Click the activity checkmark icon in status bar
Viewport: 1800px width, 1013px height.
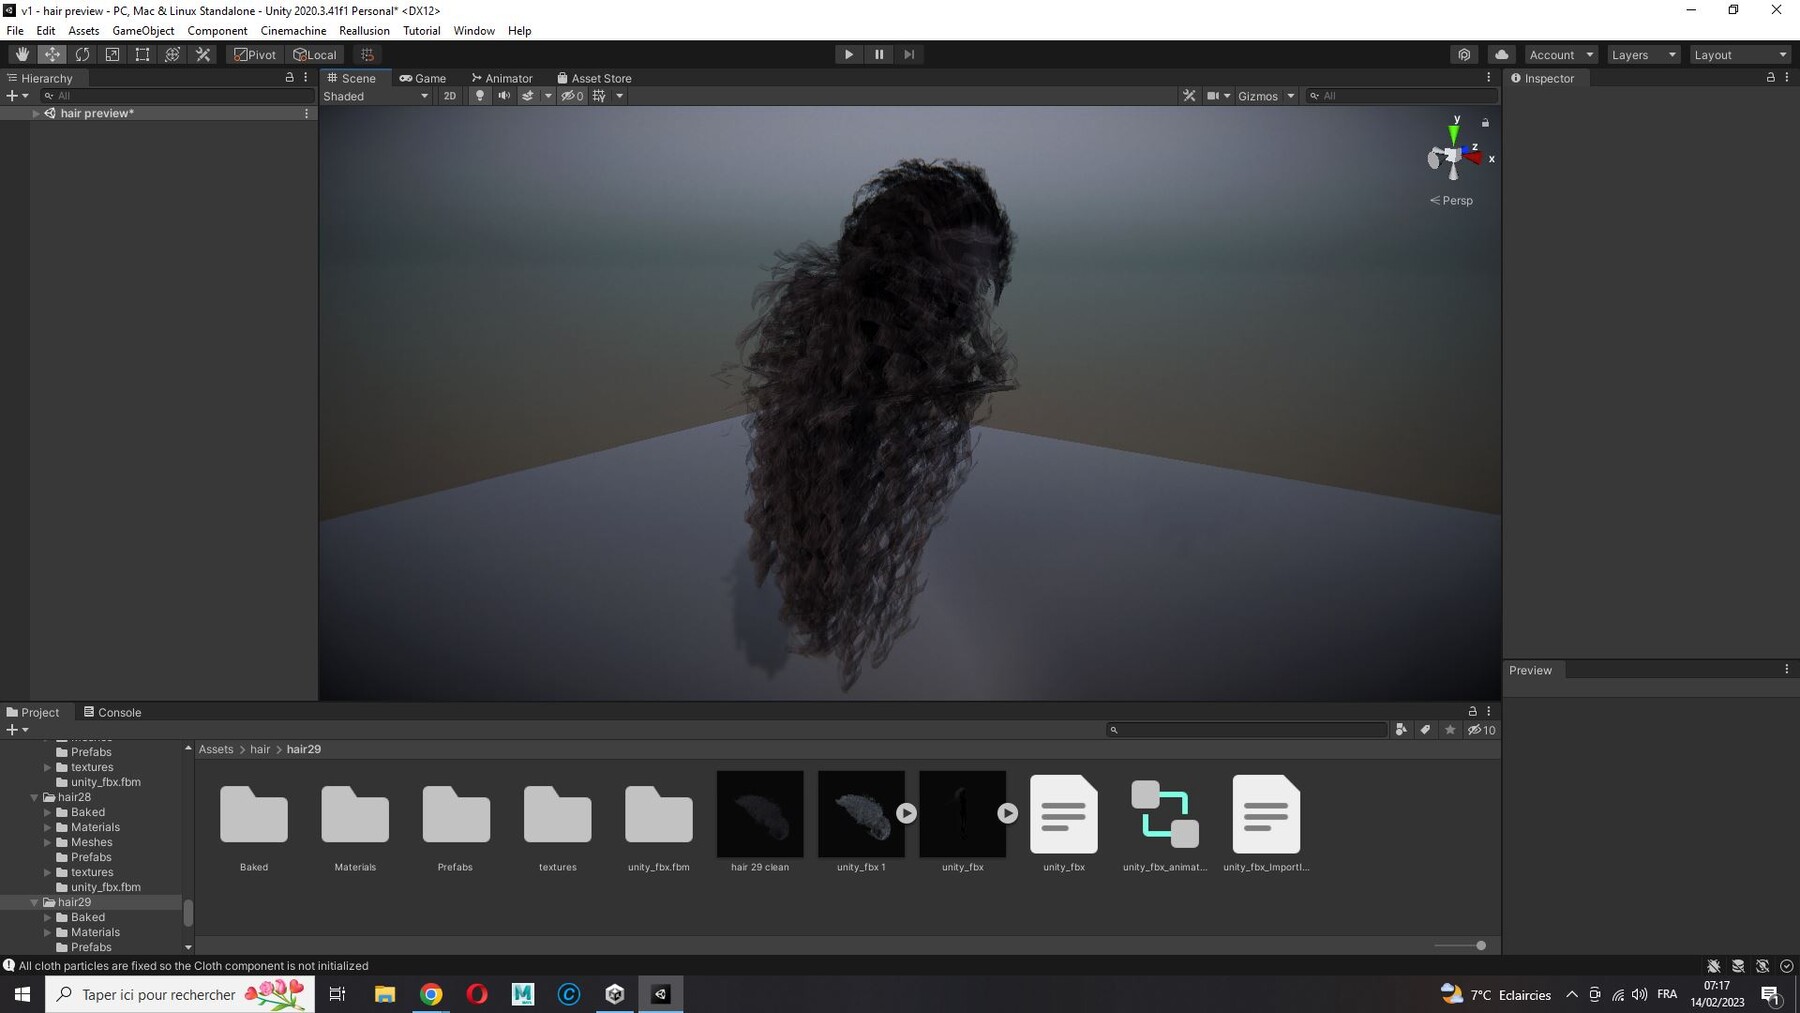click(1787, 966)
